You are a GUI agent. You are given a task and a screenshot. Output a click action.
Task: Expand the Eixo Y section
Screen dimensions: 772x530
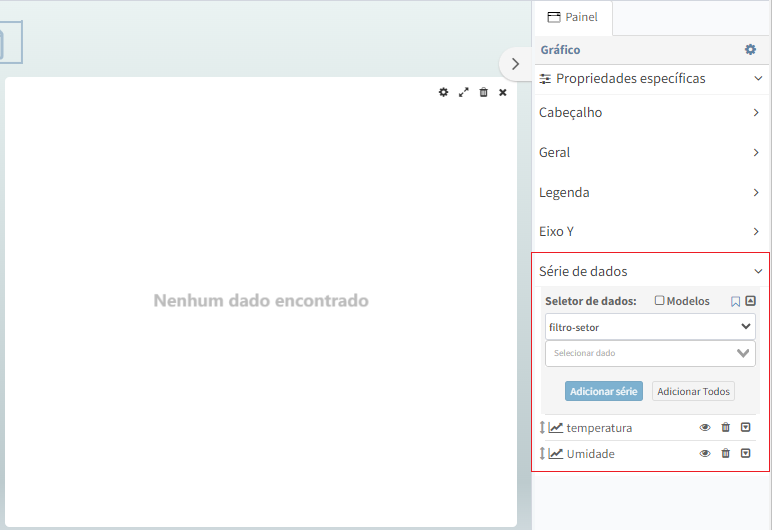point(651,232)
